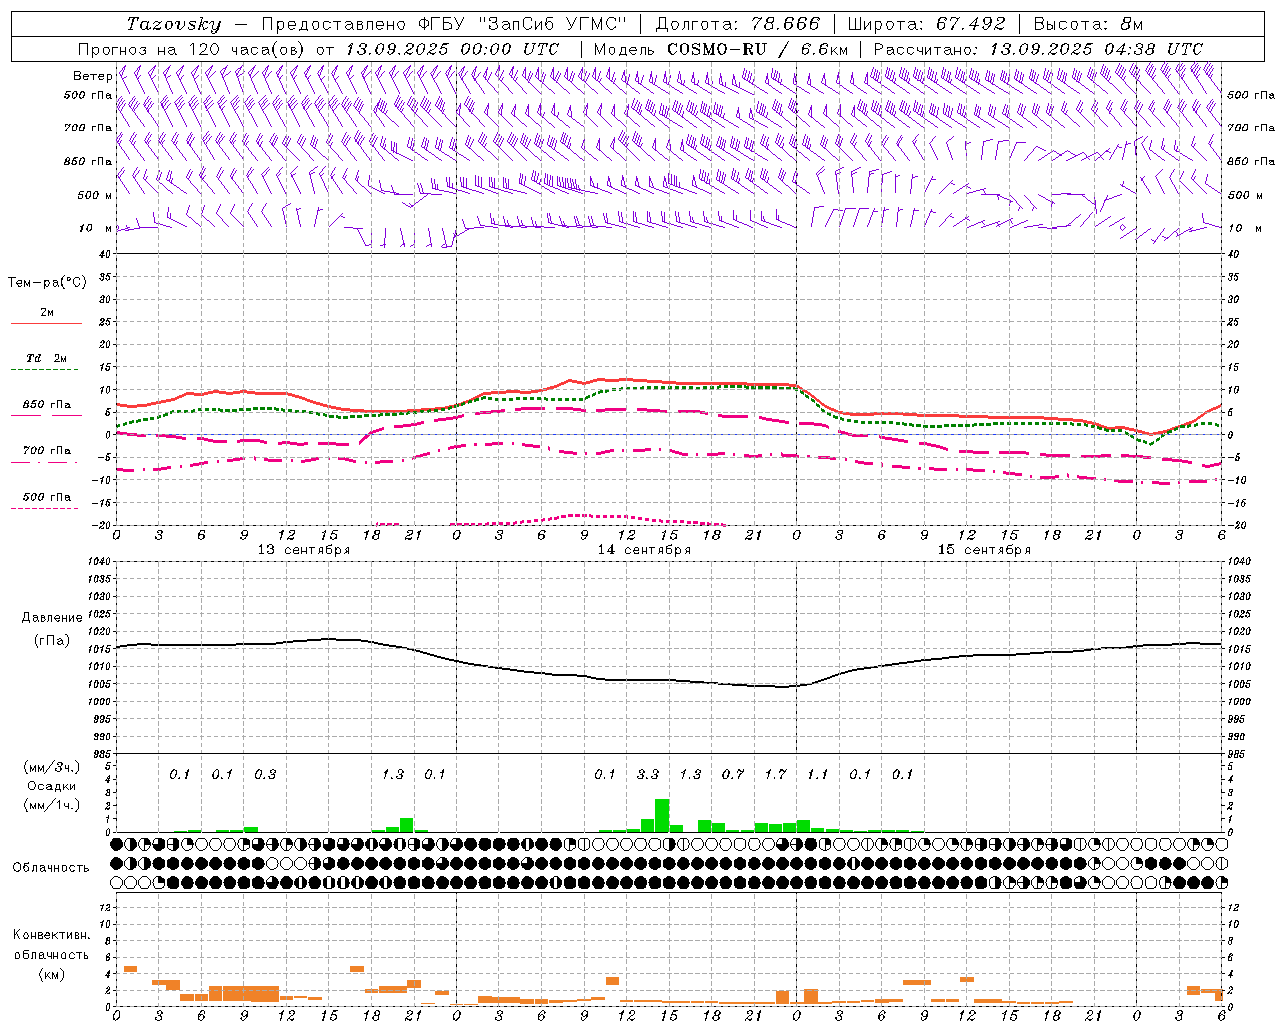Click the 'Тем-ра(°C)' temperature axis title
This screenshot has width=1280, height=1024.
pos(47,283)
